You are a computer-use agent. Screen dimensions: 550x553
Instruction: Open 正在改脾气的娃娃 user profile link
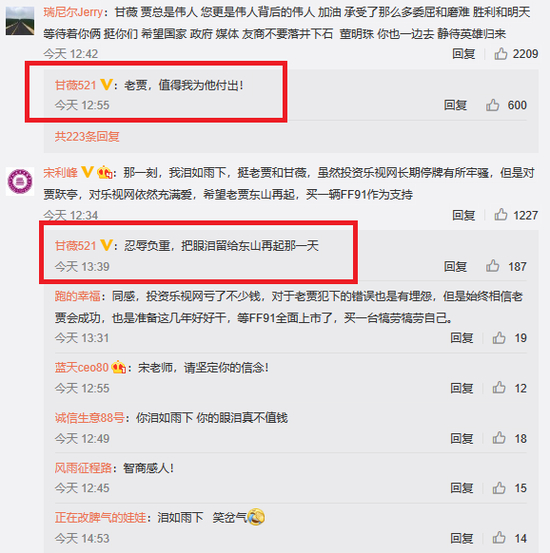click(x=101, y=517)
